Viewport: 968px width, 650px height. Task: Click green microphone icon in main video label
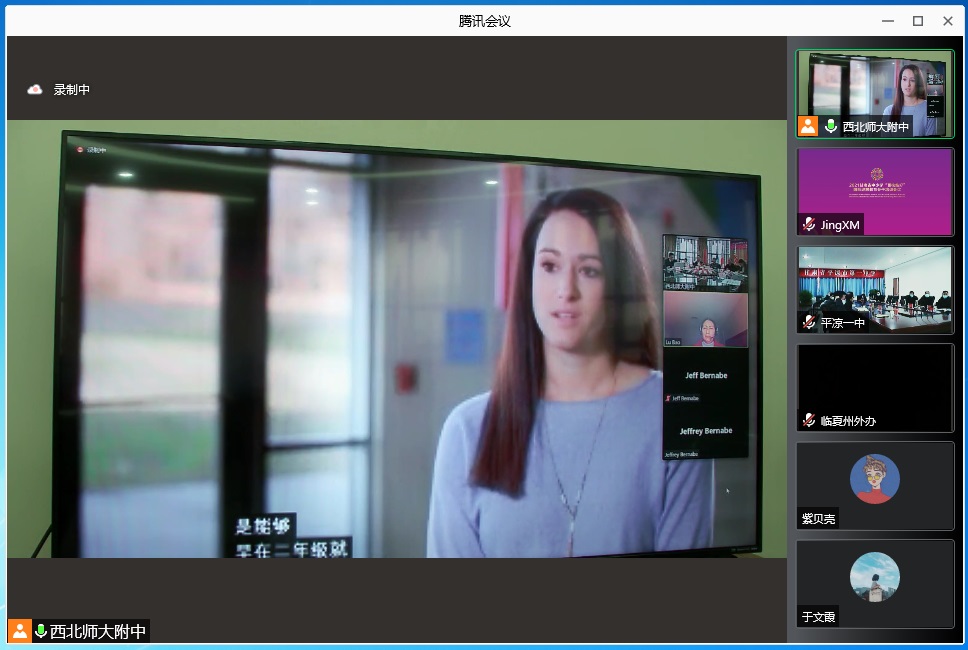41,631
